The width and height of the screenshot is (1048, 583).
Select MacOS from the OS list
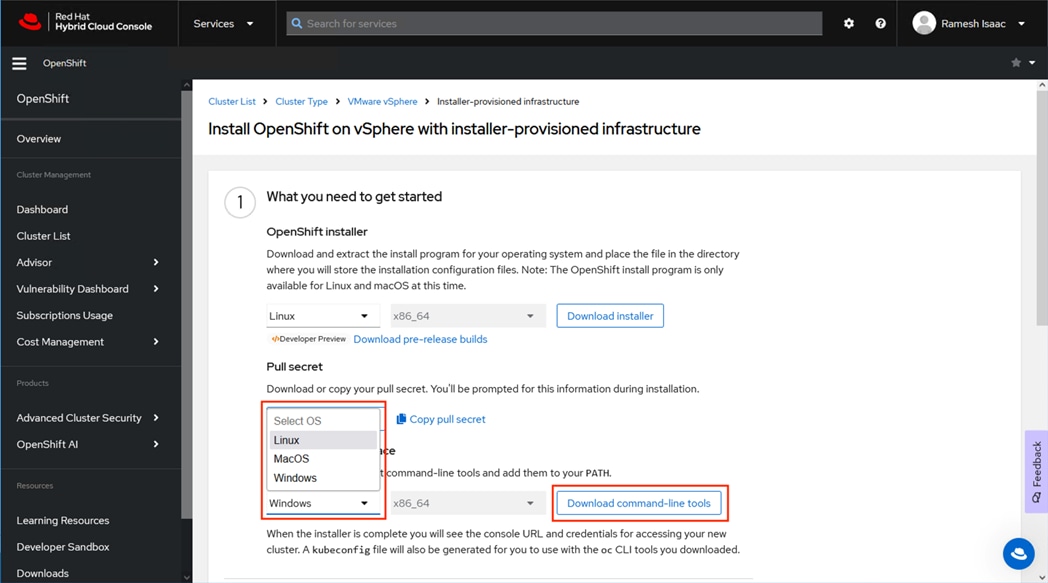coord(292,459)
